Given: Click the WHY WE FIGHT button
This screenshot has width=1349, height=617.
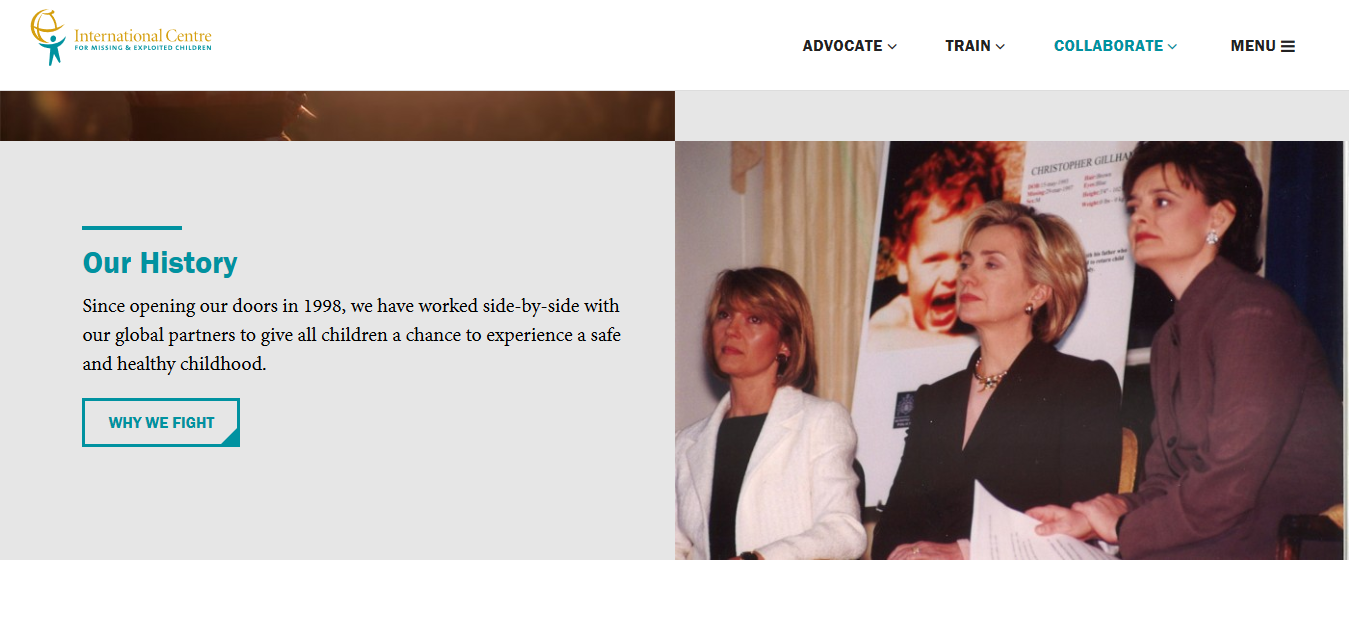Looking at the screenshot, I should 161,422.
